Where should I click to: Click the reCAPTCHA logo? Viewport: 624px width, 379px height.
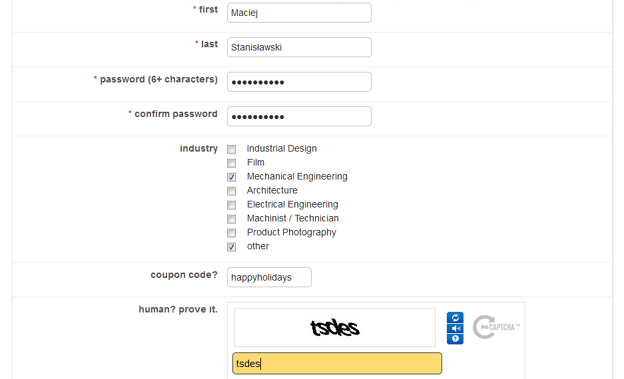click(496, 327)
